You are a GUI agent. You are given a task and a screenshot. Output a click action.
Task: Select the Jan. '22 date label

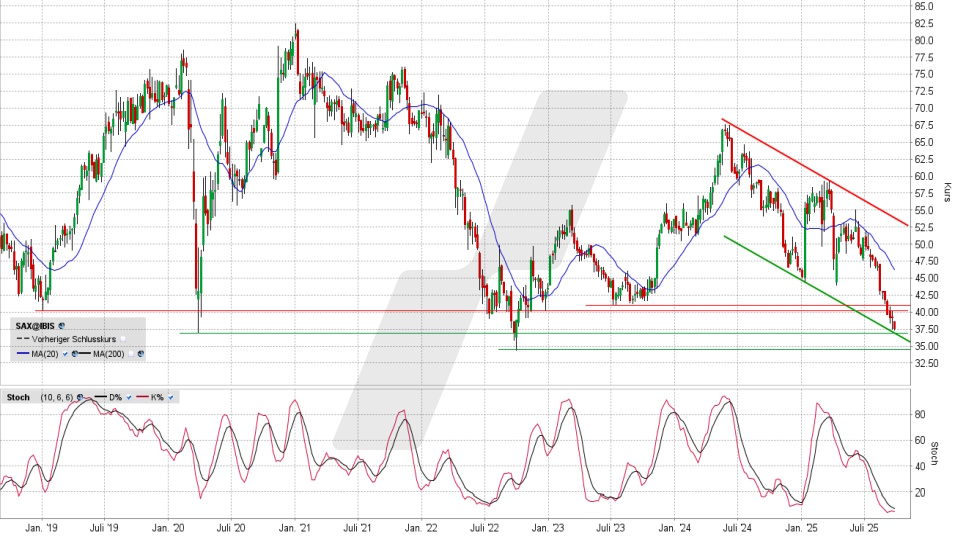[422, 528]
